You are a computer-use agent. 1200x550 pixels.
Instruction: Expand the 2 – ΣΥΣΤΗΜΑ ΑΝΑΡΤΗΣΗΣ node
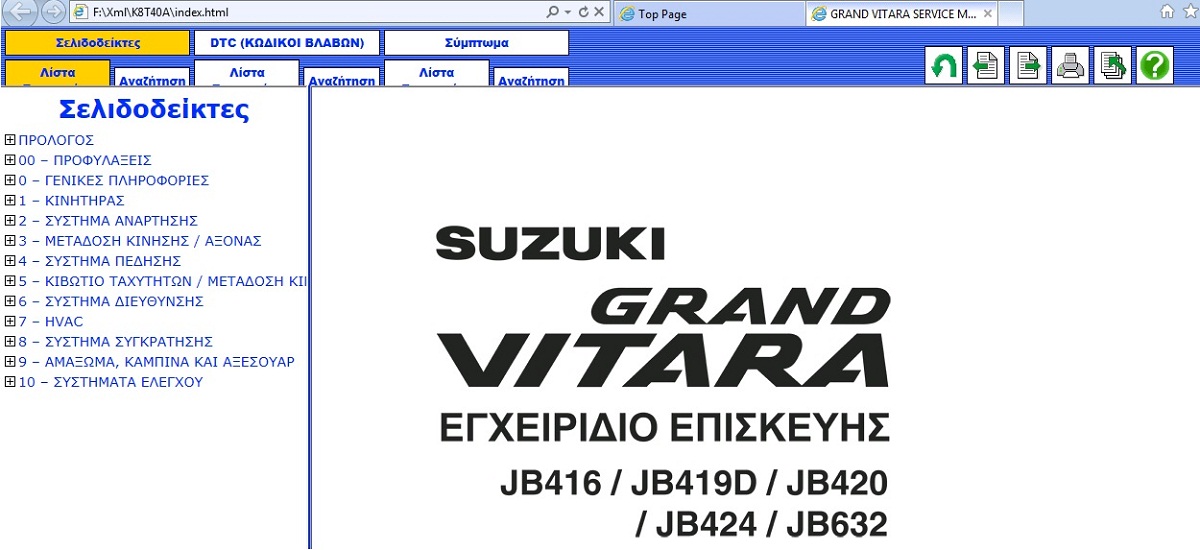[x=10, y=220]
